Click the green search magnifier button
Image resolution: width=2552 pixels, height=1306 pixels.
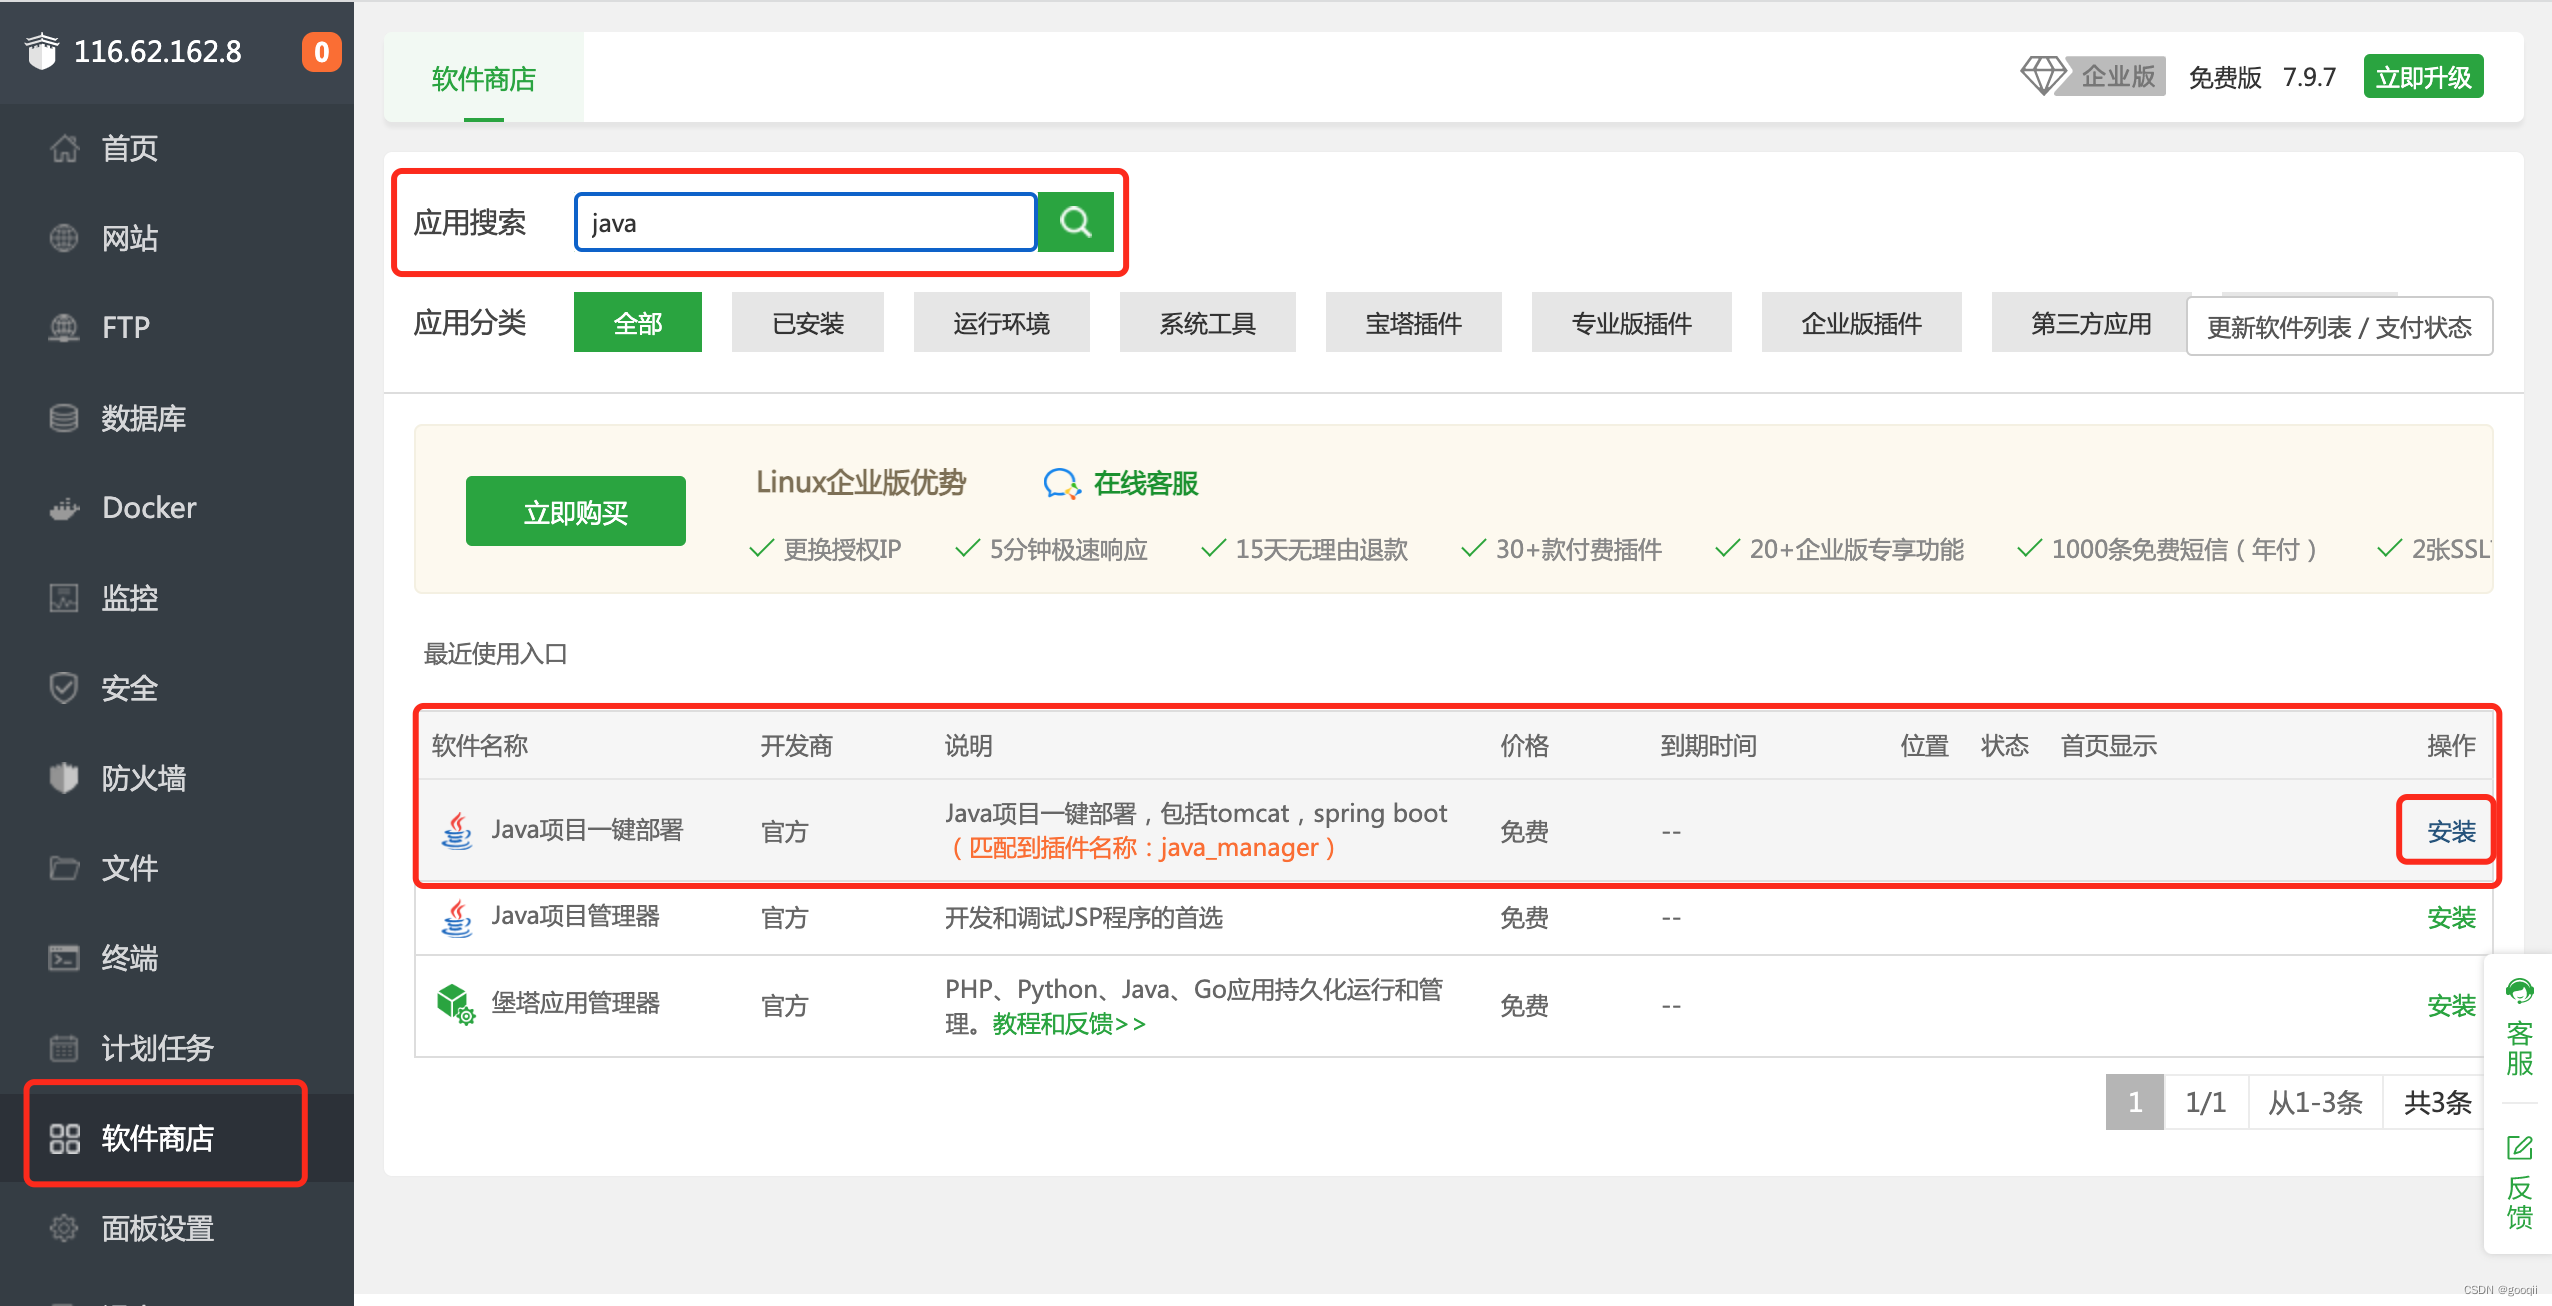pyautogui.click(x=1075, y=222)
